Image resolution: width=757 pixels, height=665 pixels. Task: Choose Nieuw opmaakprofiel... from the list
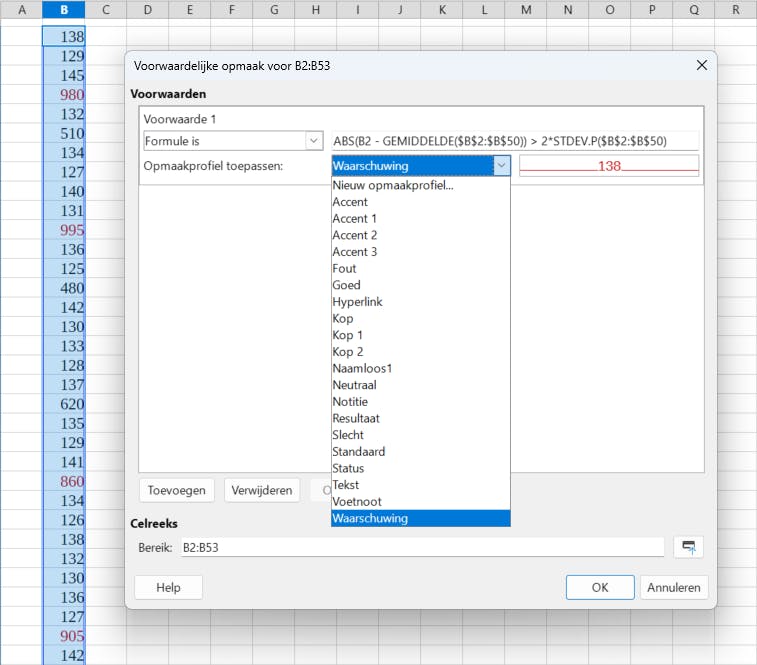pyautogui.click(x=421, y=185)
